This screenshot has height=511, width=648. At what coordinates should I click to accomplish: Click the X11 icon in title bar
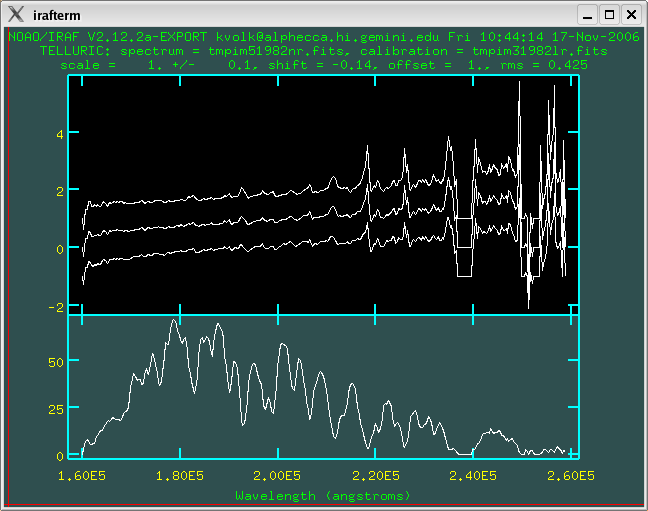pos(16,14)
